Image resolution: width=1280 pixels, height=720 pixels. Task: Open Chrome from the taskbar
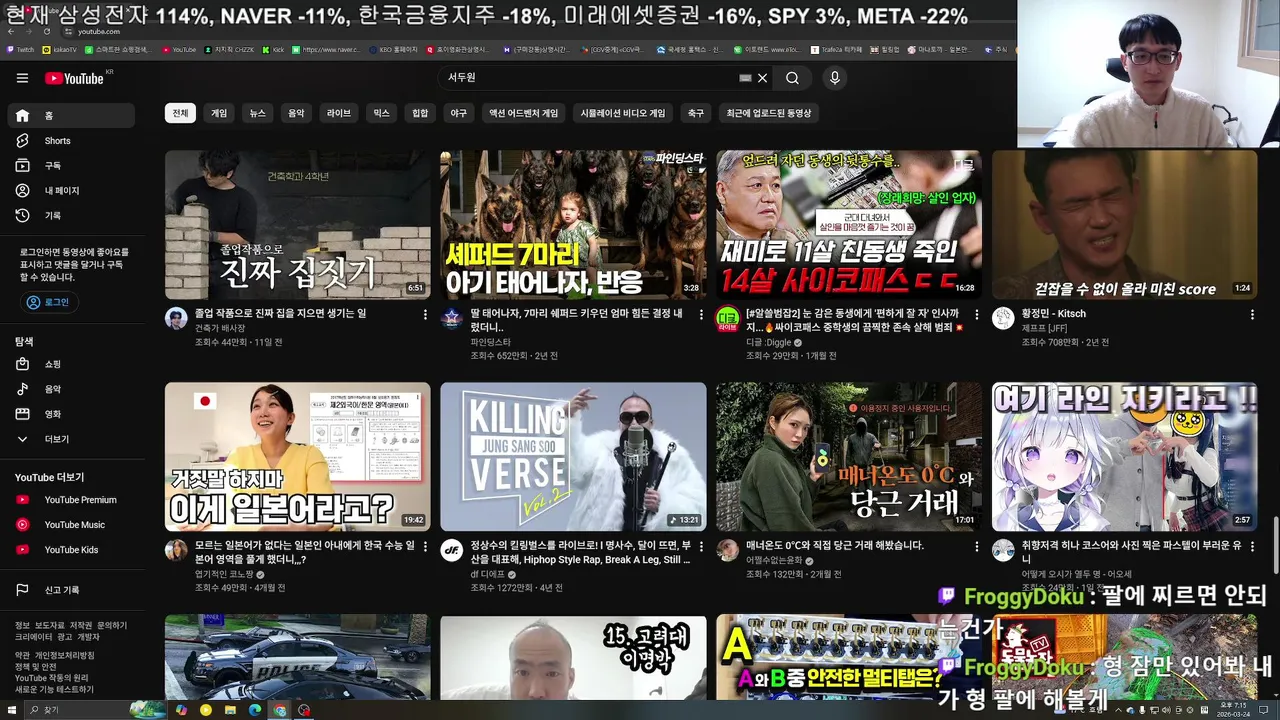pyautogui.click(x=280, y=710)
